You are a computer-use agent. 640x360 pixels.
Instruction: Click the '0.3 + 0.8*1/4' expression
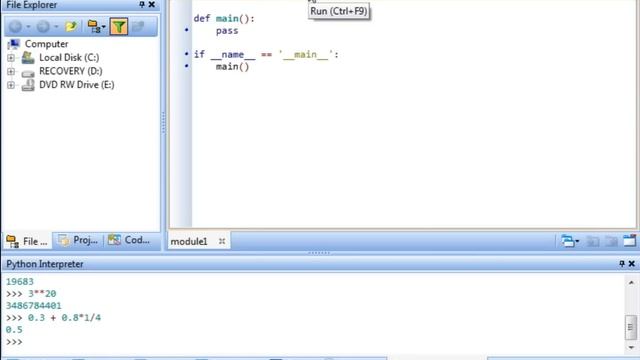tap(64, 318)
